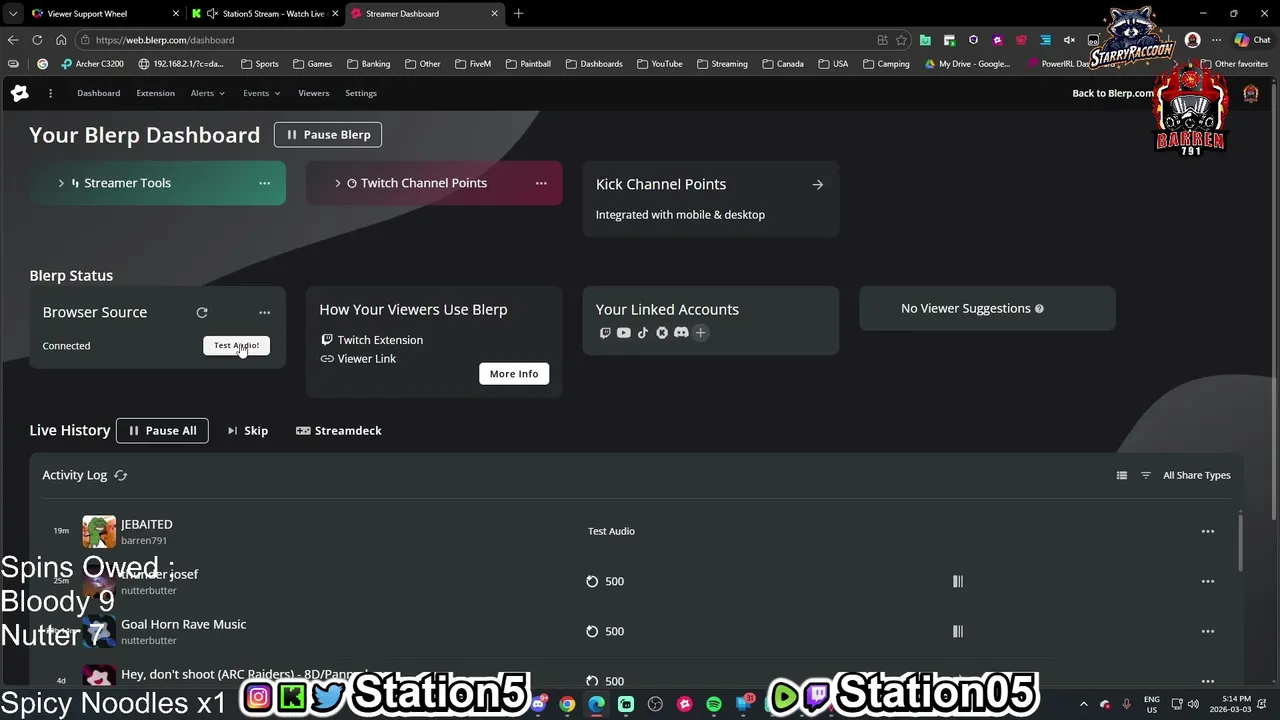Open Google Chrome from the taskbar
This screenshot has height=720, width=1280.
pyautogui.click(x=567, y=704)
